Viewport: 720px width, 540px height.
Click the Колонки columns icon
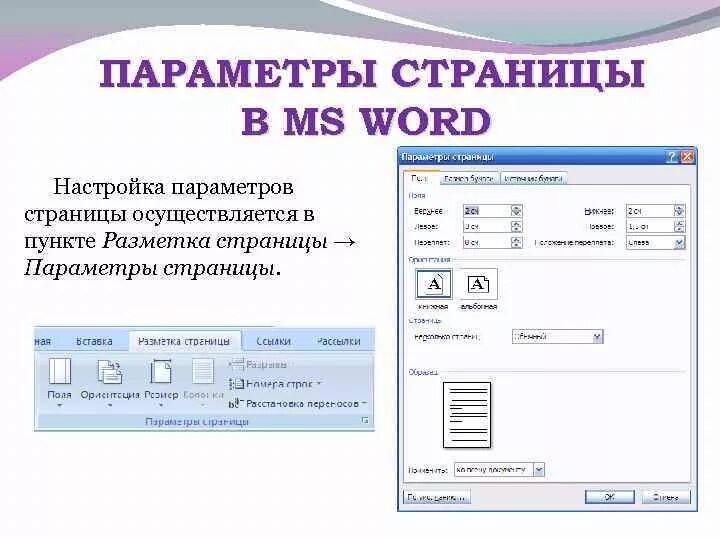[203, 371]
